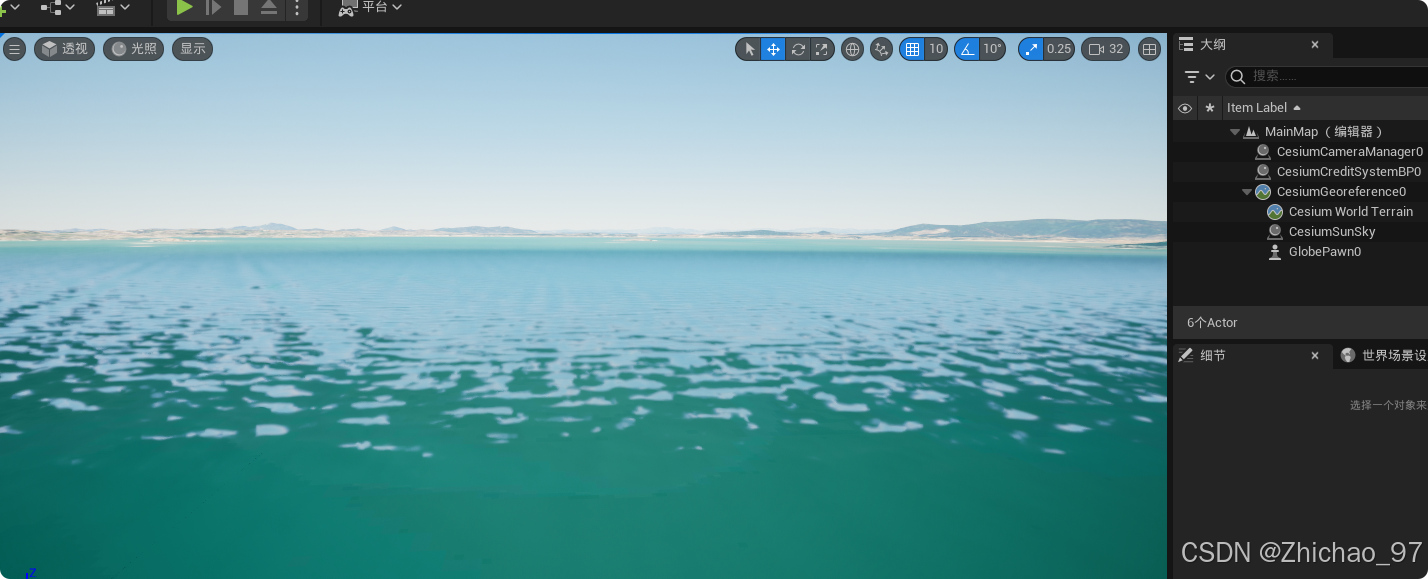The width and height of the screenshot is (1428, 579).
Task: Click the GlobePawn0 pawn icon
Action: [1275, 252]
